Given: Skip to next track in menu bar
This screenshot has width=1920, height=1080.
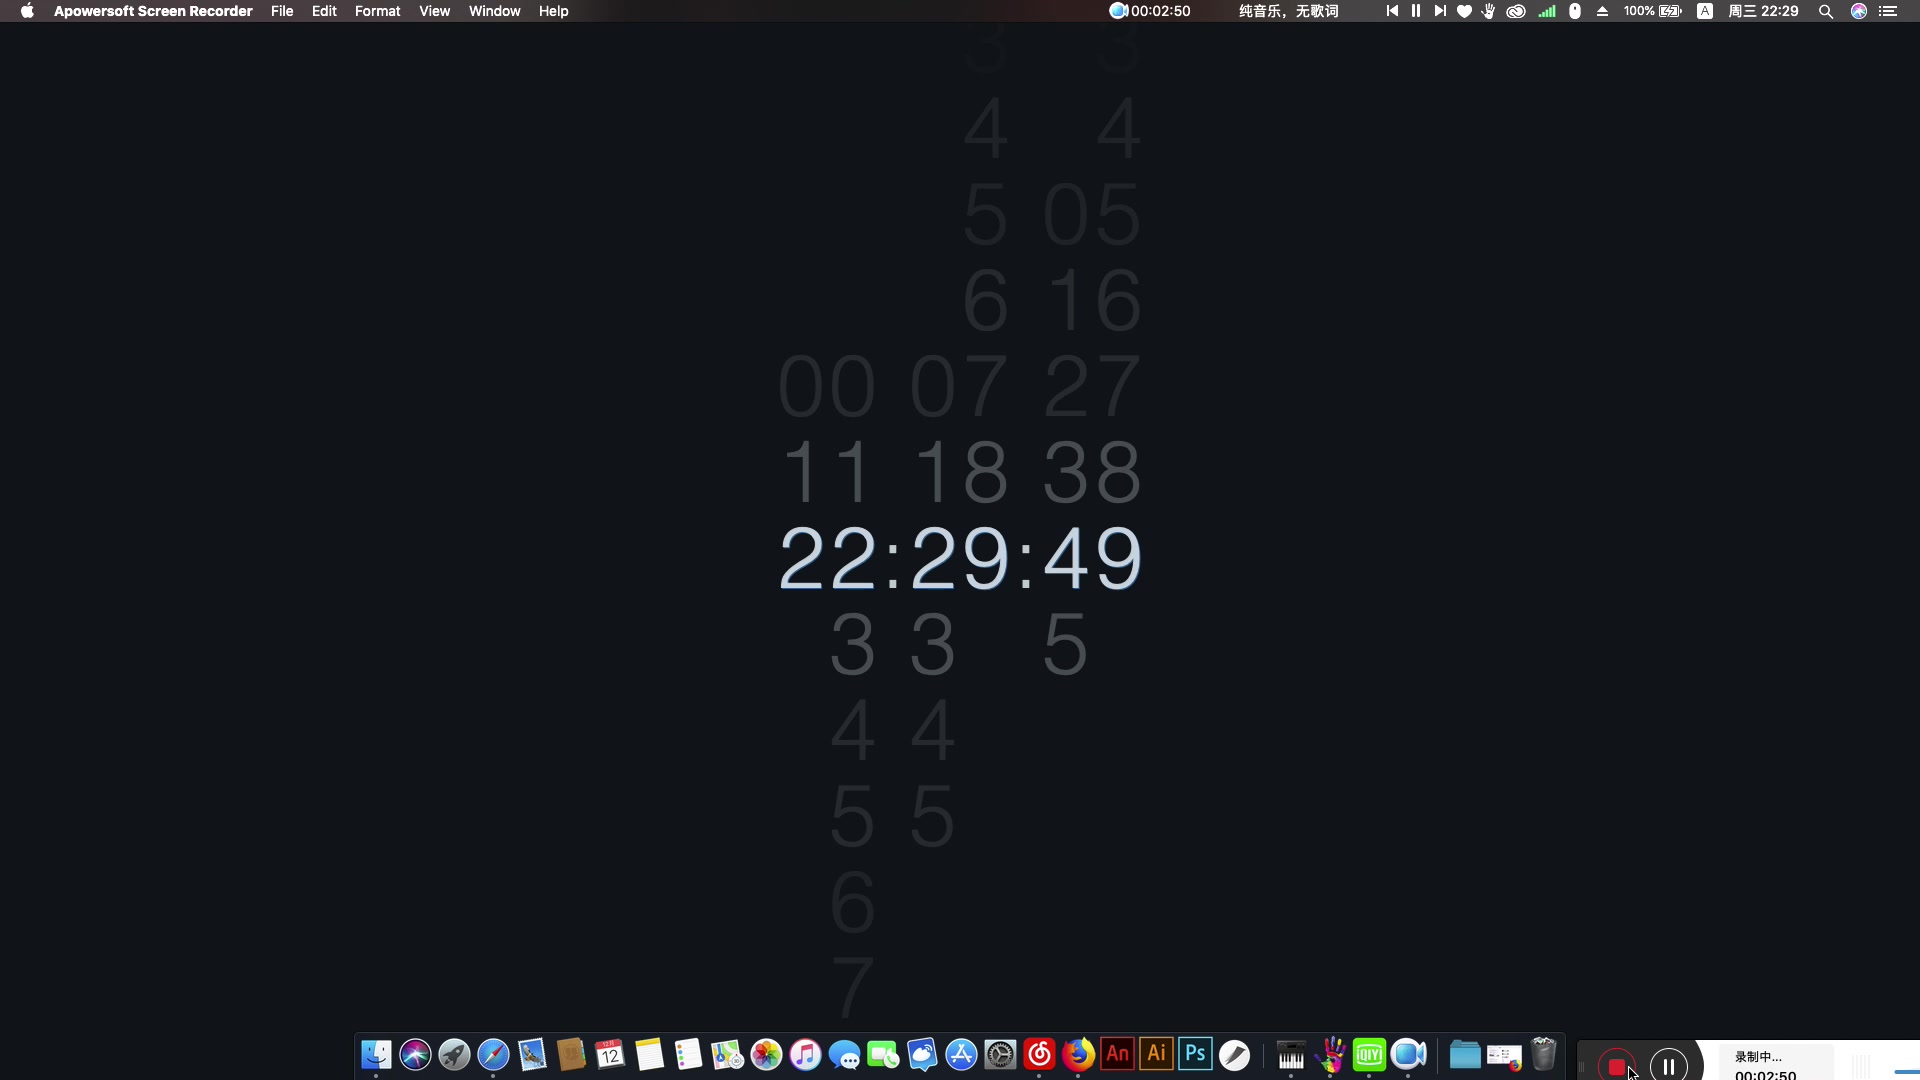Looking at the screenshot, I should pyautogui.click(x=1440, y=11).
